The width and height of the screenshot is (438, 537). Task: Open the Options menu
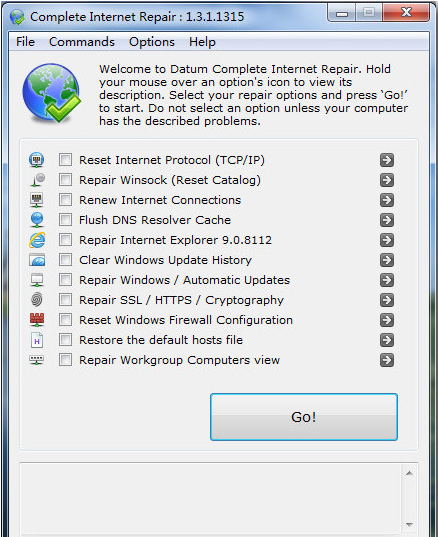(x=152, y=42)
